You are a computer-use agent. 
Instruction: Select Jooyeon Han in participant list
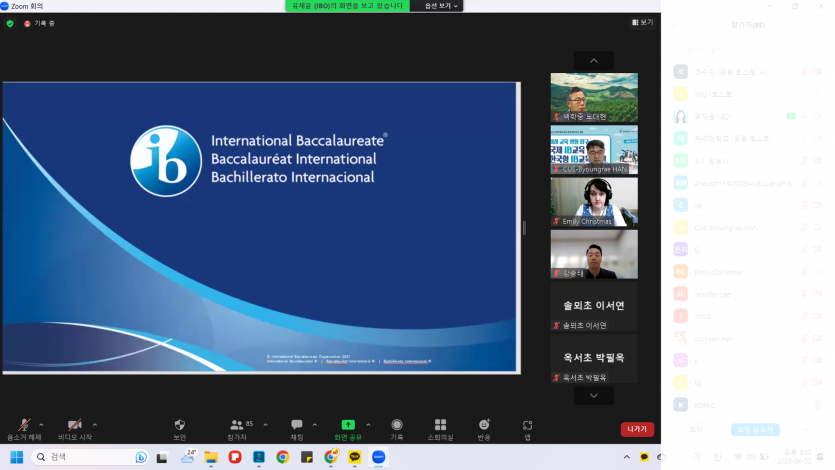(x=748, y=339)
